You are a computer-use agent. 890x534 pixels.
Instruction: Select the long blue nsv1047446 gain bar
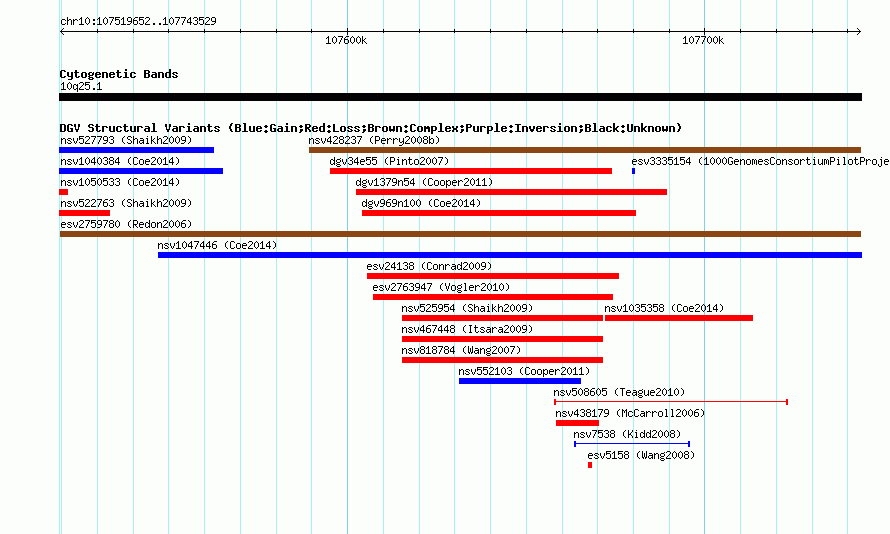[510, 255]
